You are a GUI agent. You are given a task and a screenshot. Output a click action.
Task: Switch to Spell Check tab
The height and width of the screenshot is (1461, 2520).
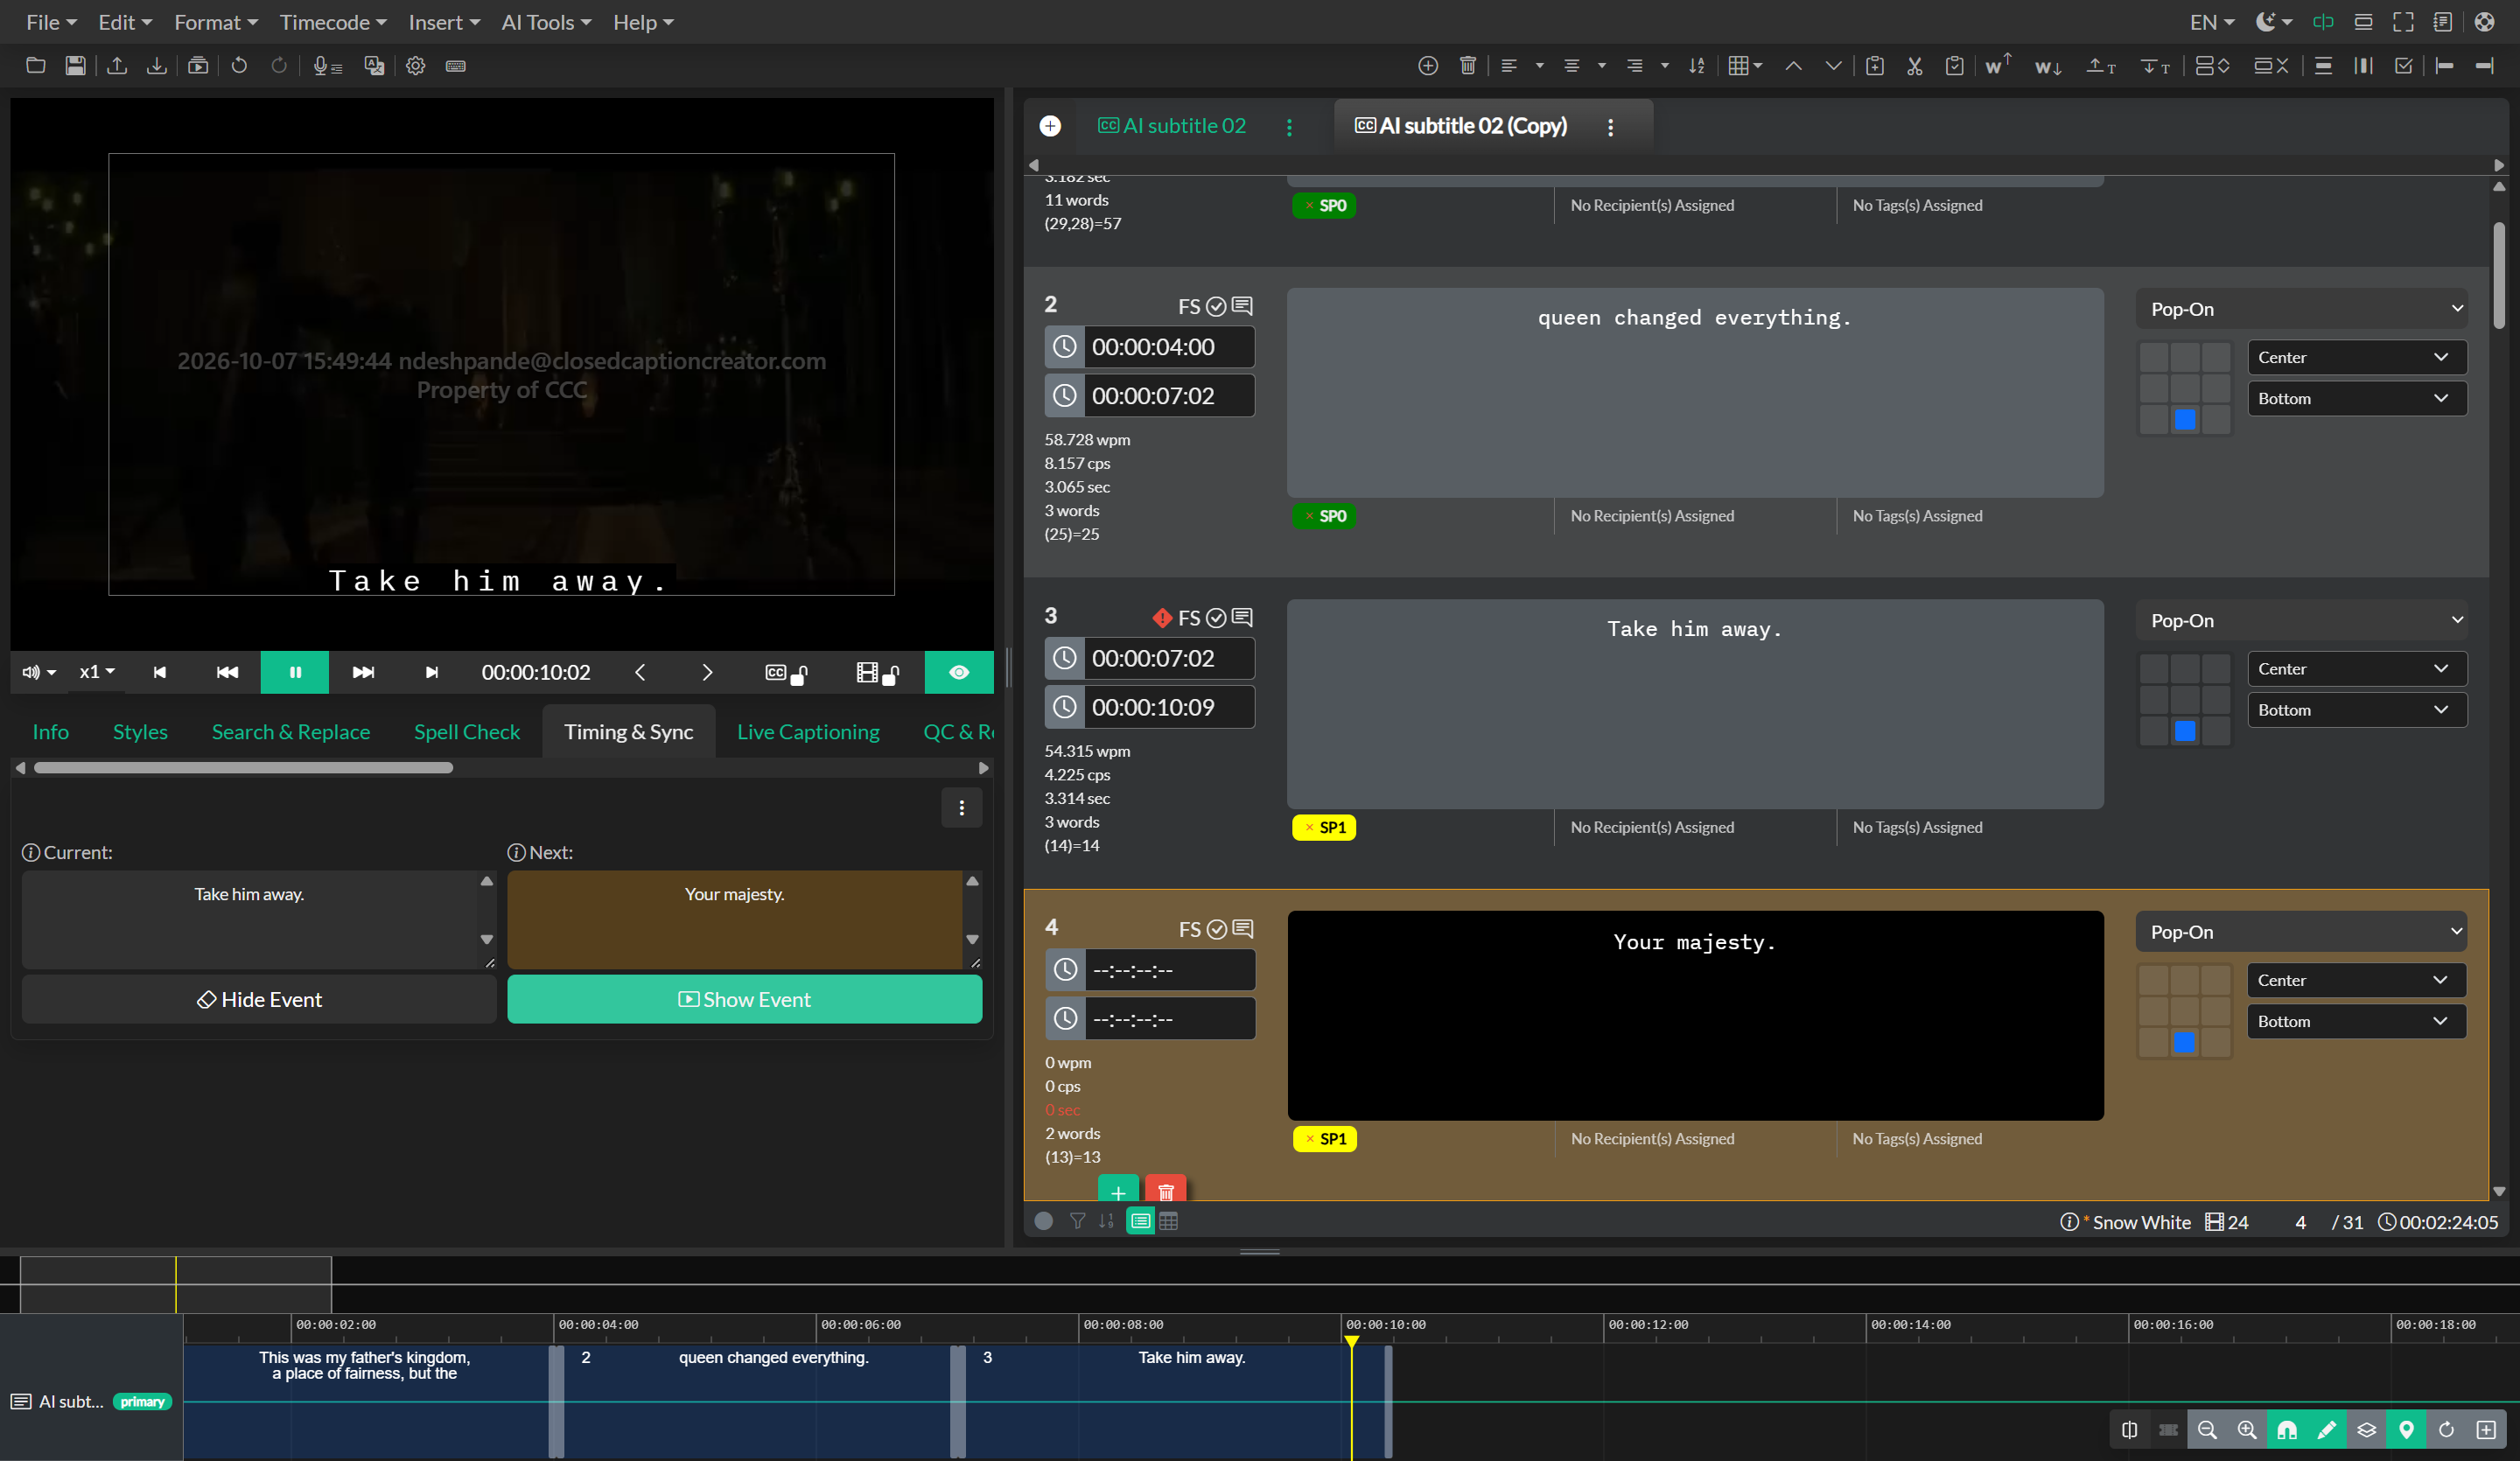467,732
